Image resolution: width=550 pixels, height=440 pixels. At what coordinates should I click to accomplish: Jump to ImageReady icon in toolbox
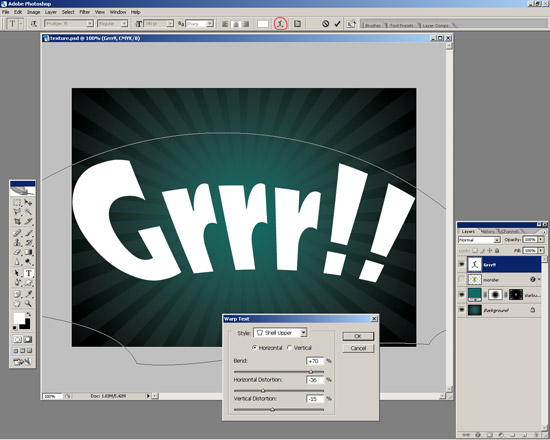pyautogui.click(x=22, y=361)
